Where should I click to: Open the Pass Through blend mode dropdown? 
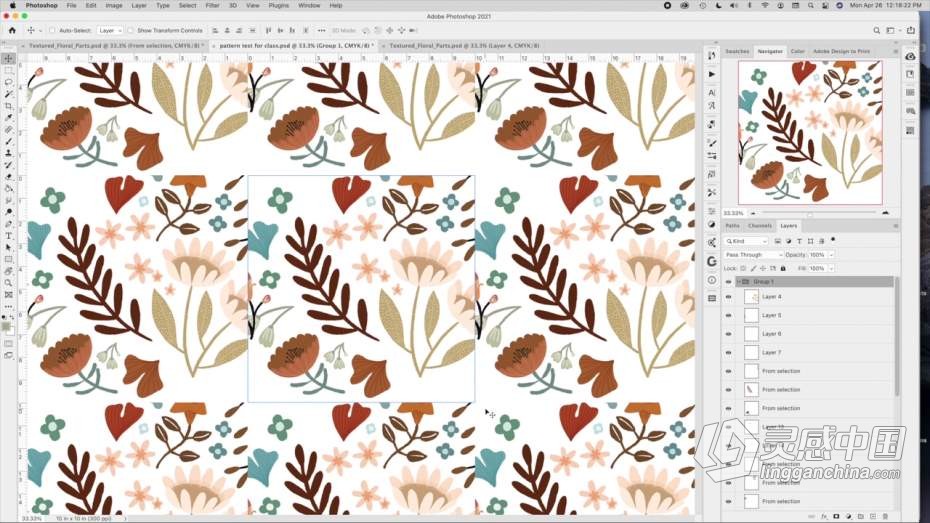753,255
